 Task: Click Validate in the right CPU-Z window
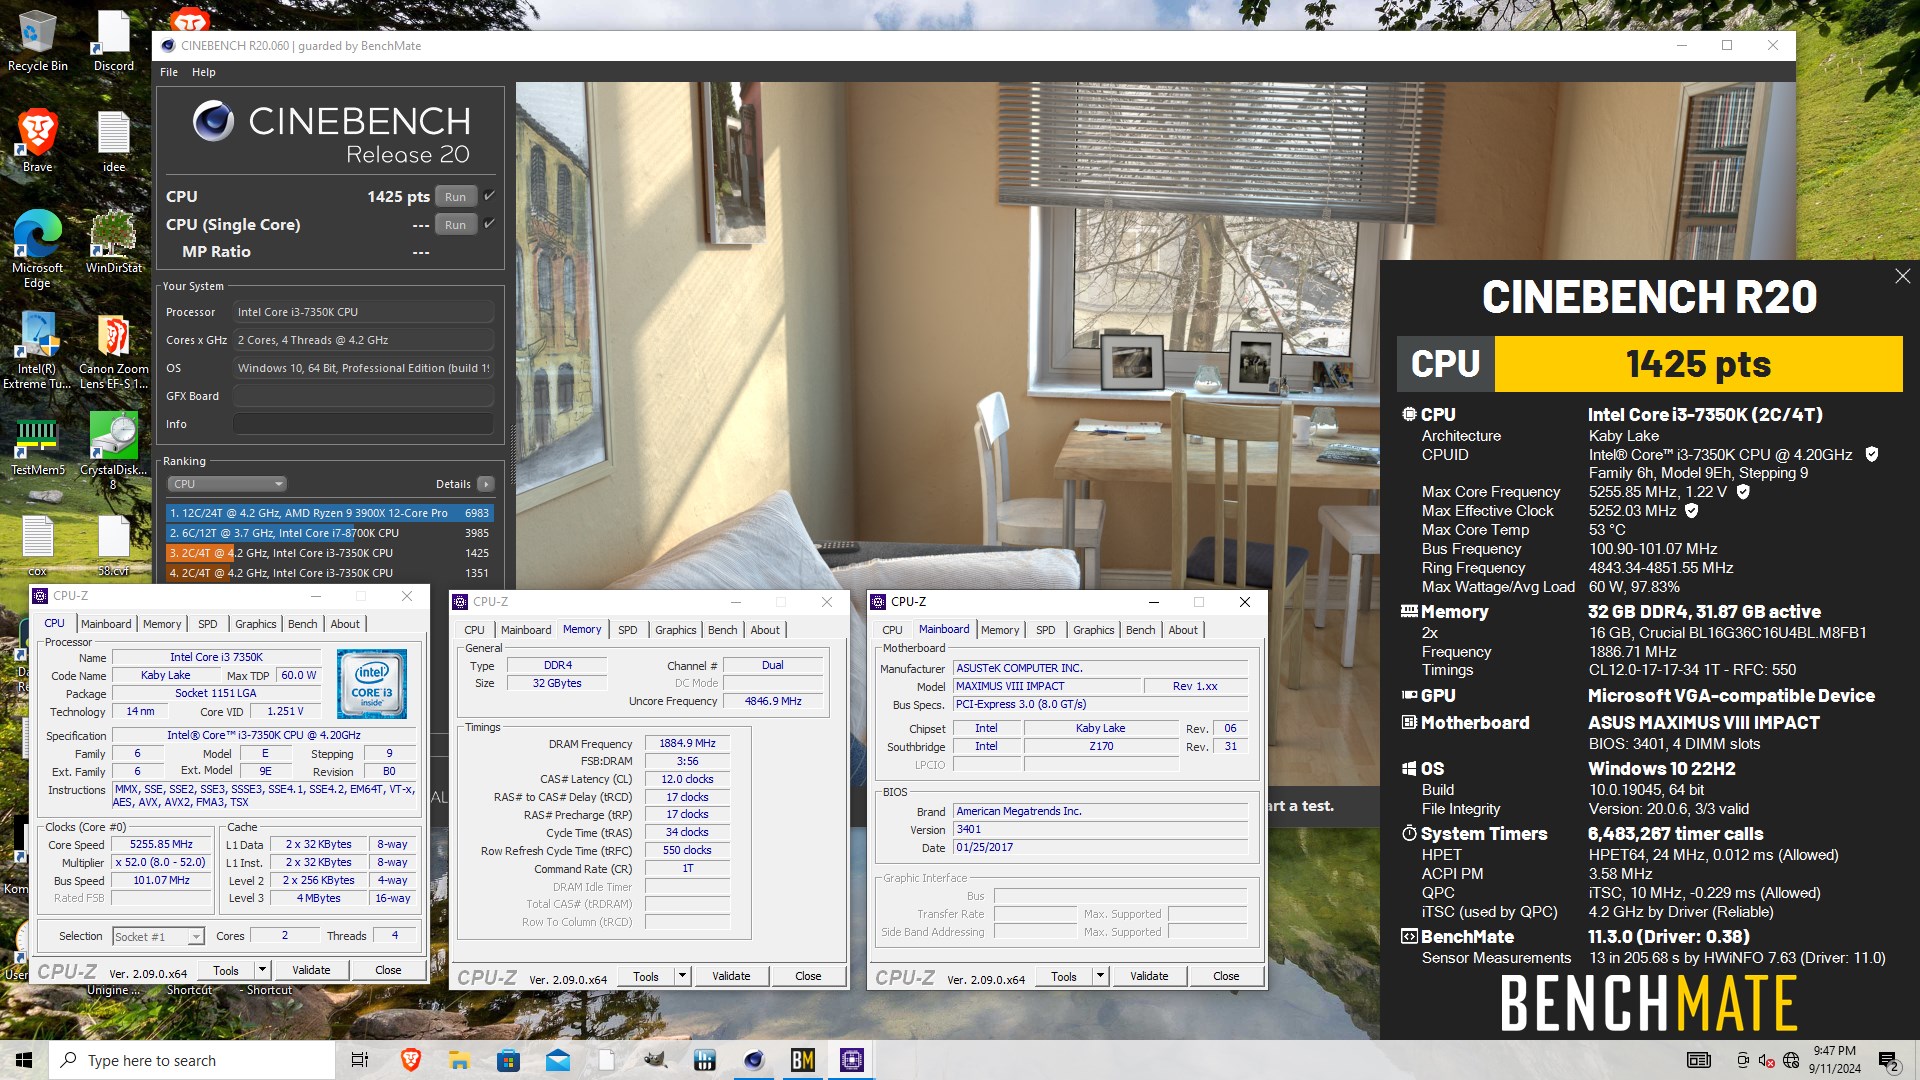coord(1149,976)
